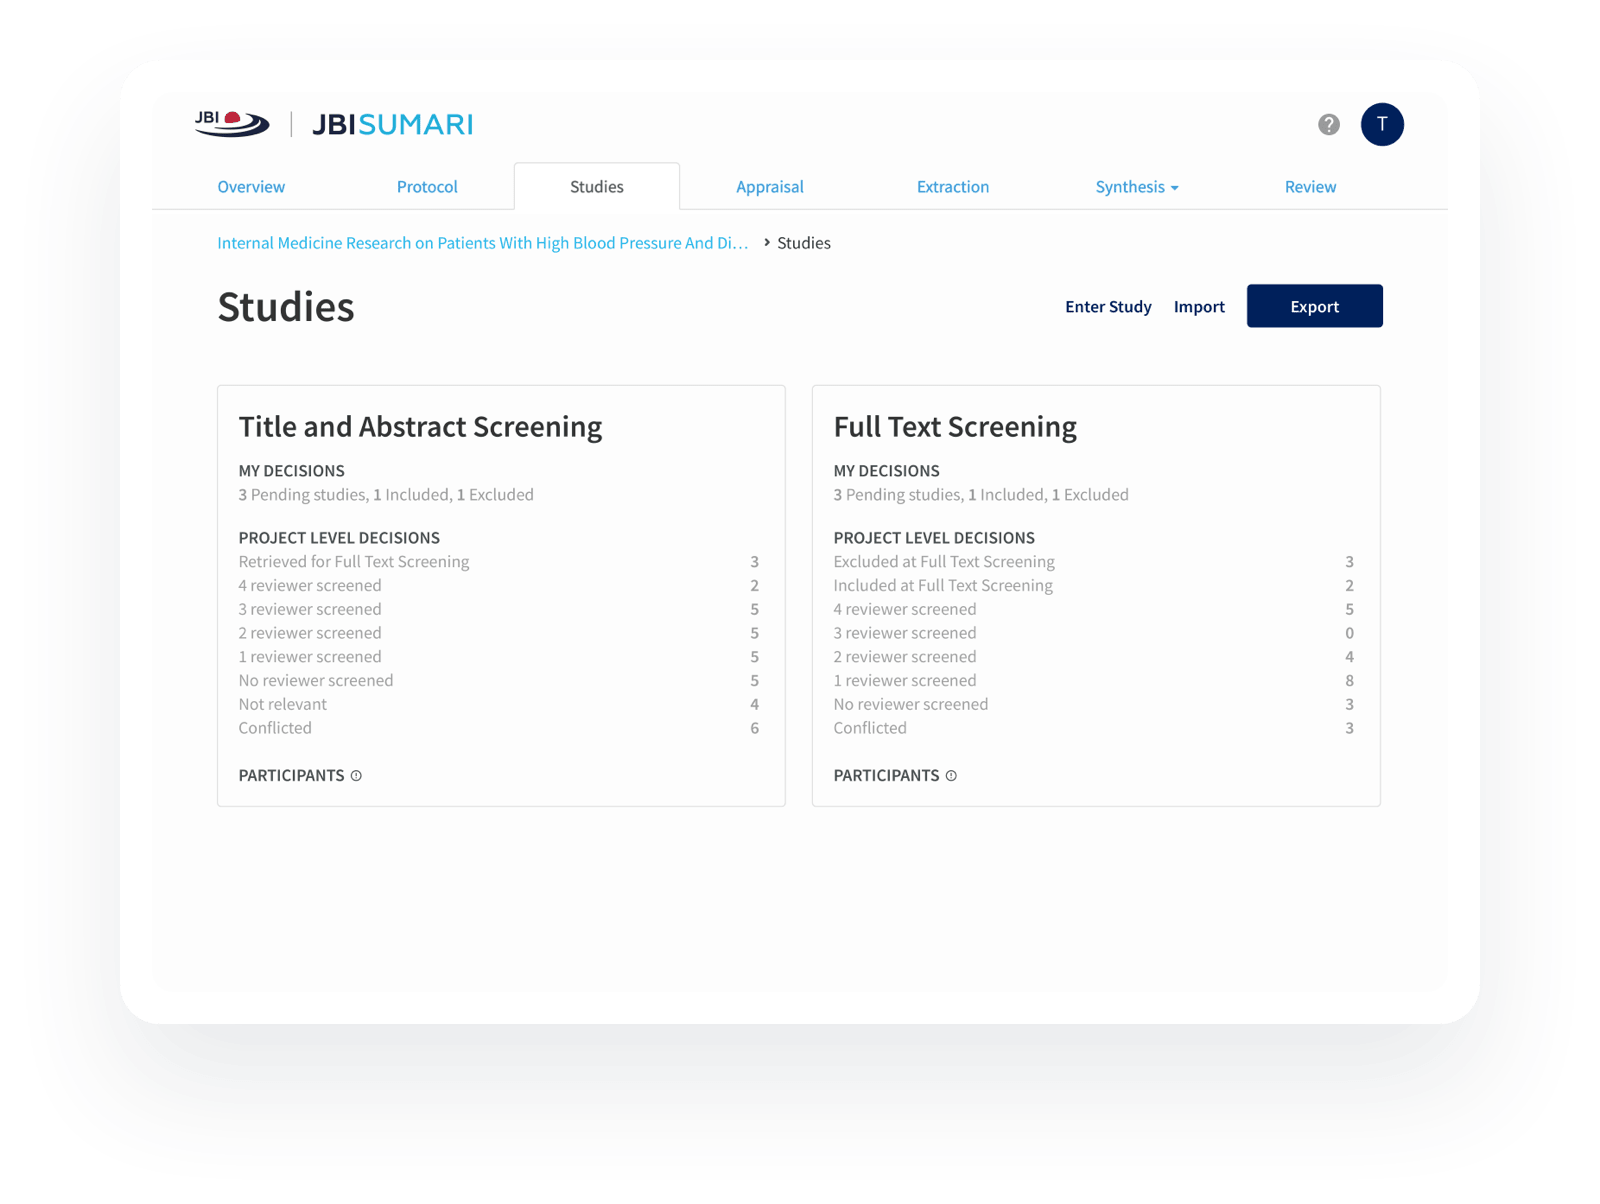Select the Title and Abstract Screening card
1600x1204 pixels.
(x=500, y=595)
